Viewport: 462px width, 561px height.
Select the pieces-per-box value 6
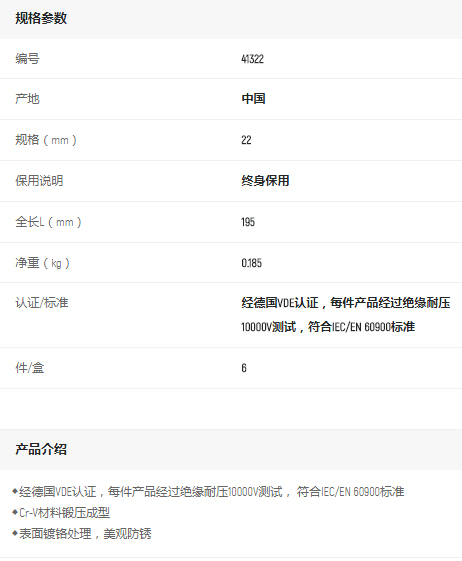[x=244, y=368]
